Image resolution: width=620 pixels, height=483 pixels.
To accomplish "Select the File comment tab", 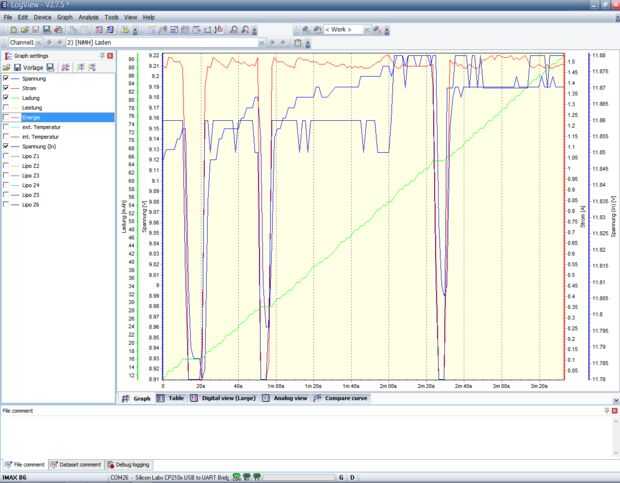I will [25, 464].
